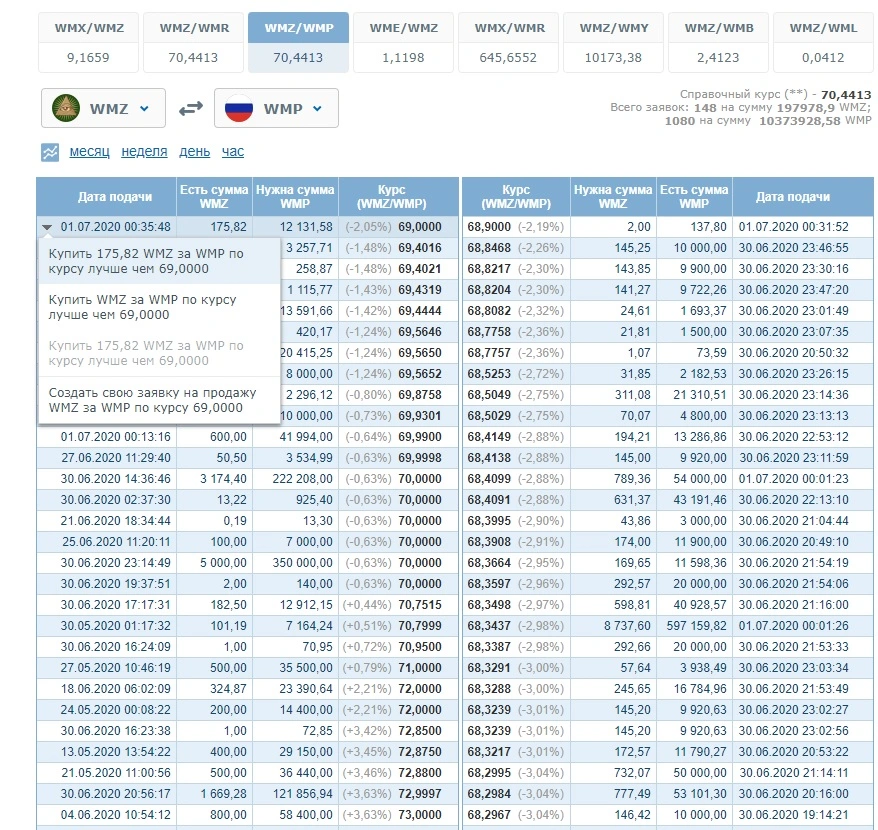Switch to the WMX/WMZ pair tab

tap(88, 43)
